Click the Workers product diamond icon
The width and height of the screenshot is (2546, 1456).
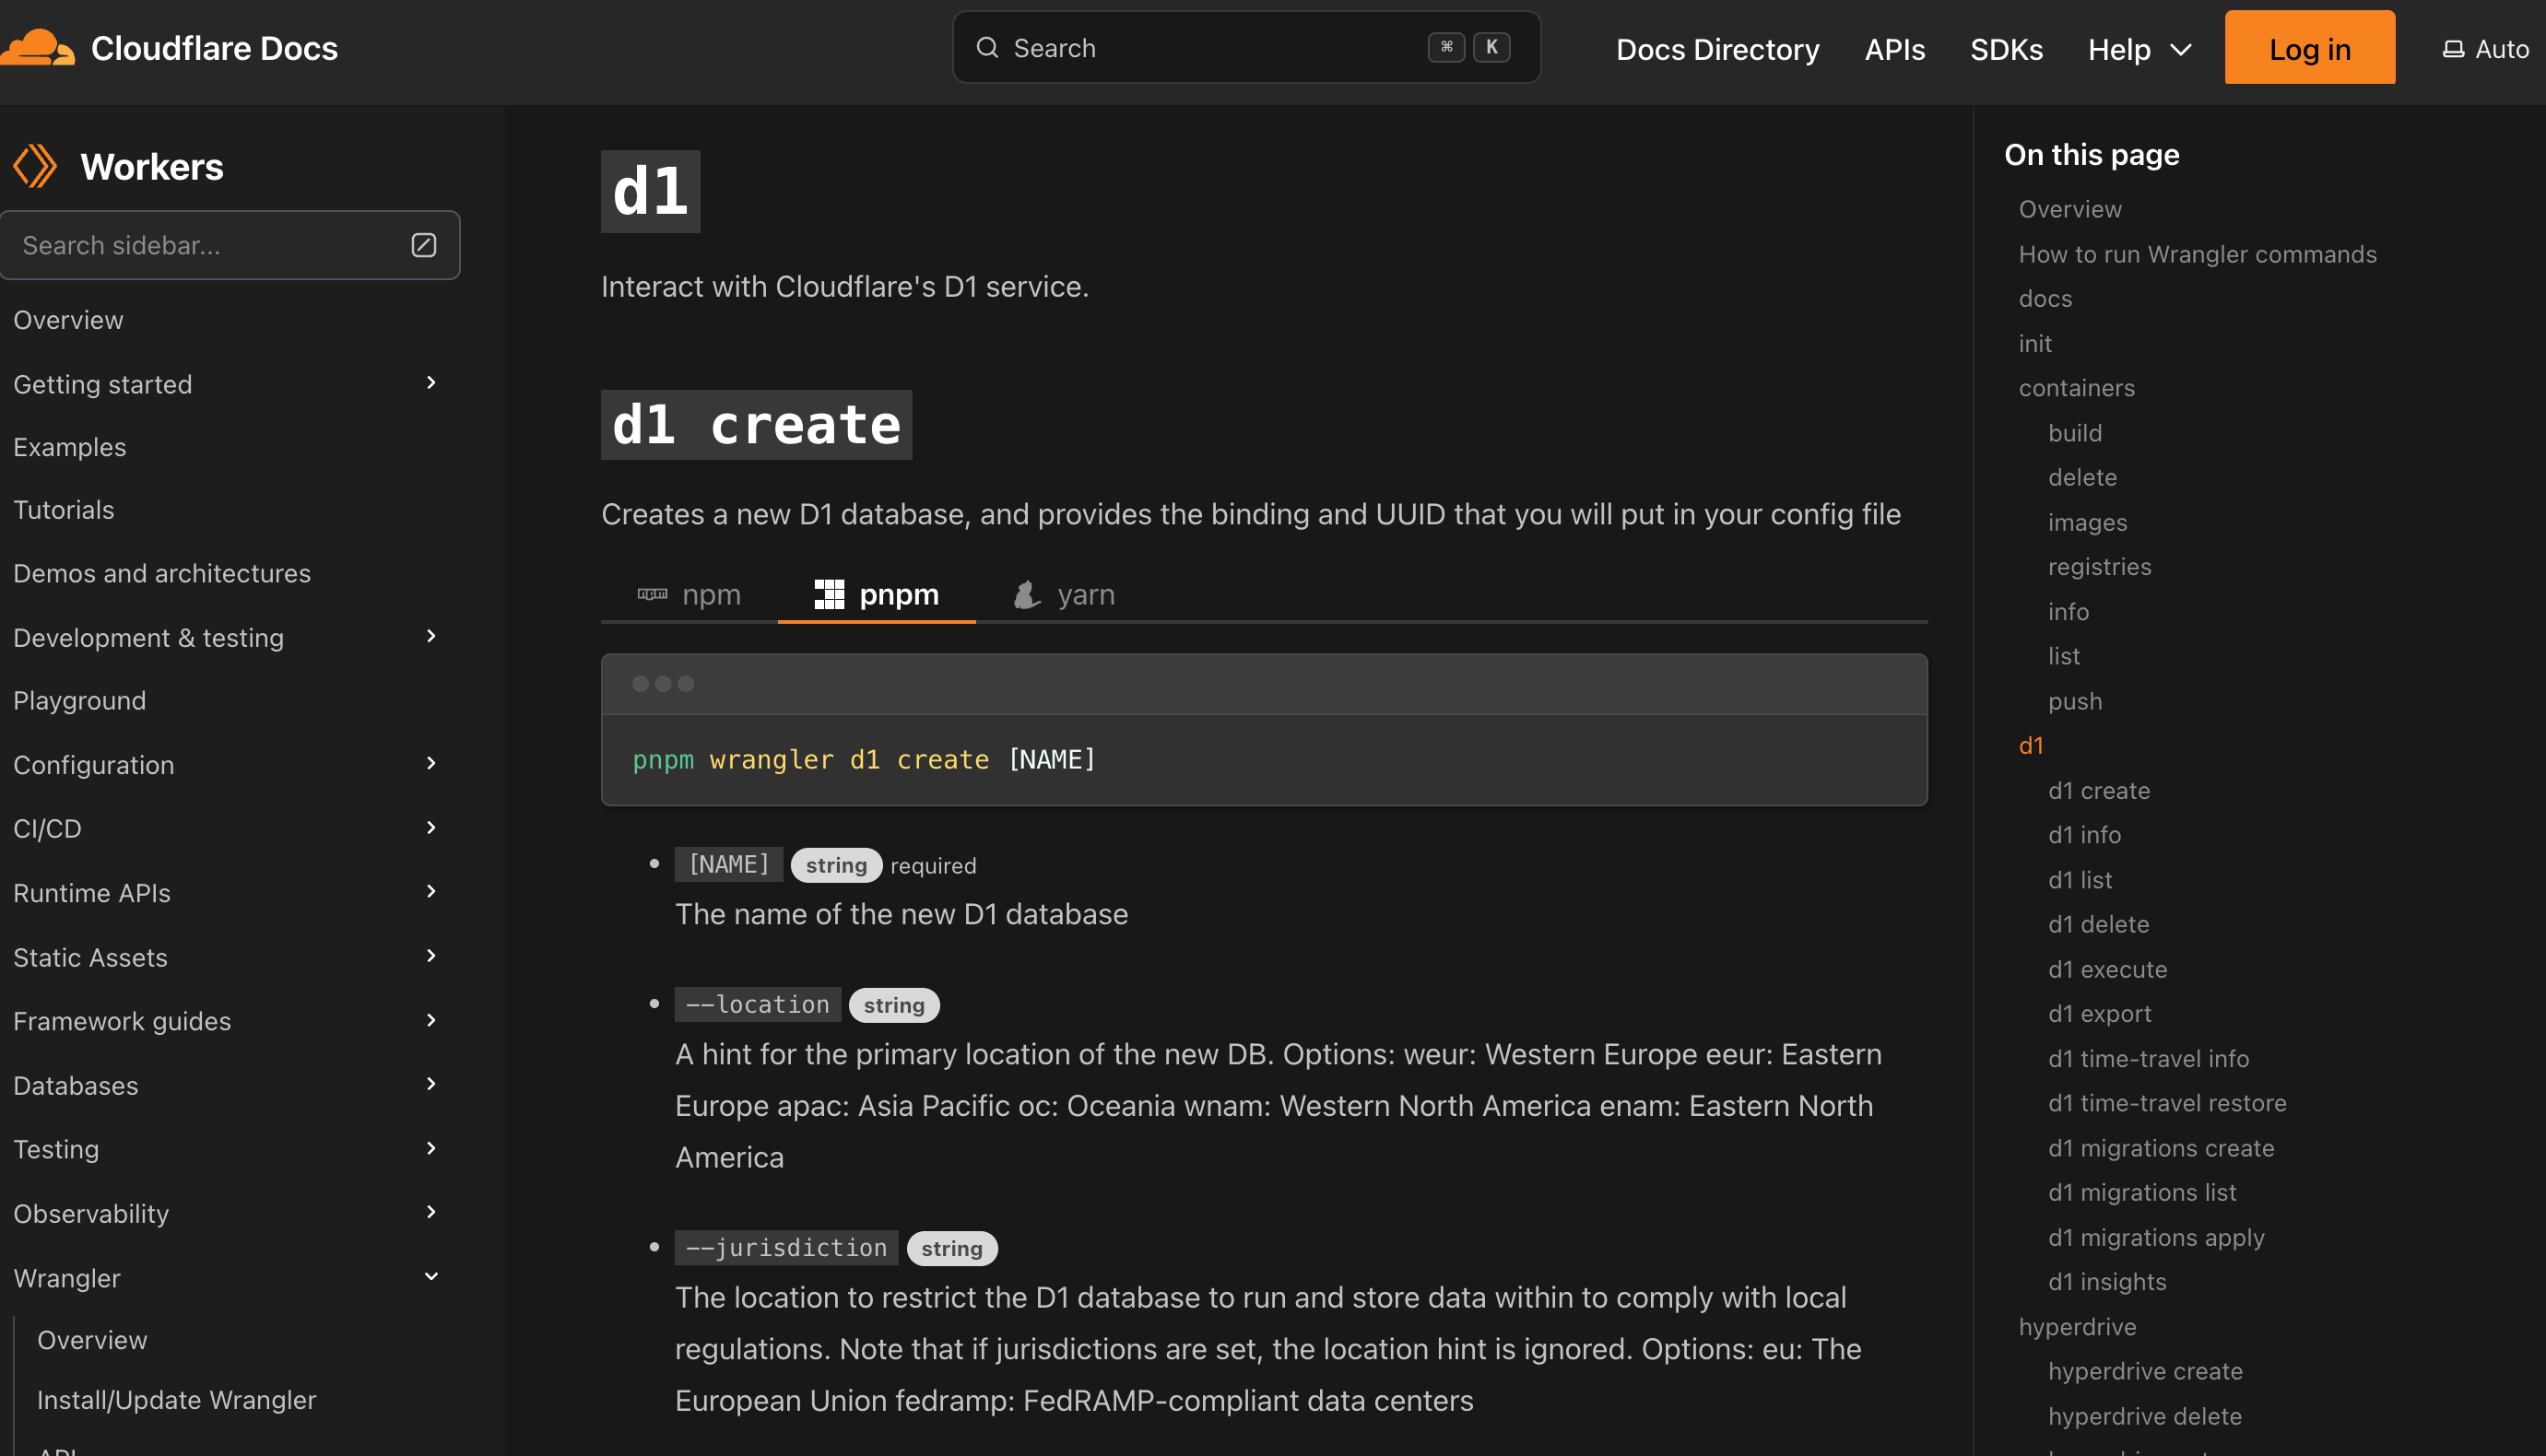coord(35,166)
